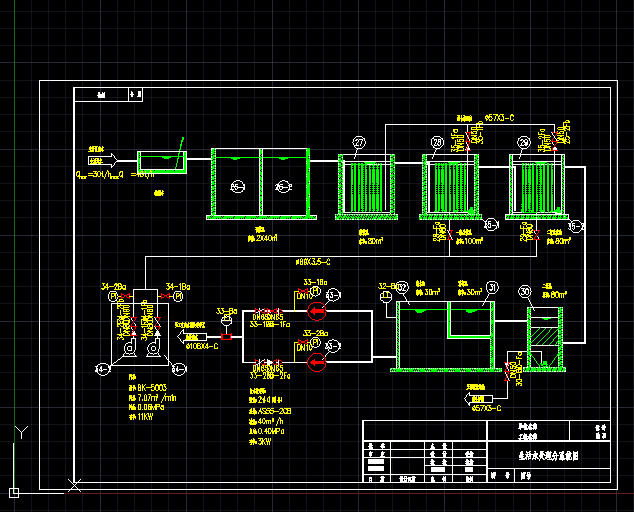Click the tag text 34-2Ba

pyautogui.click(x=114, y=287)
